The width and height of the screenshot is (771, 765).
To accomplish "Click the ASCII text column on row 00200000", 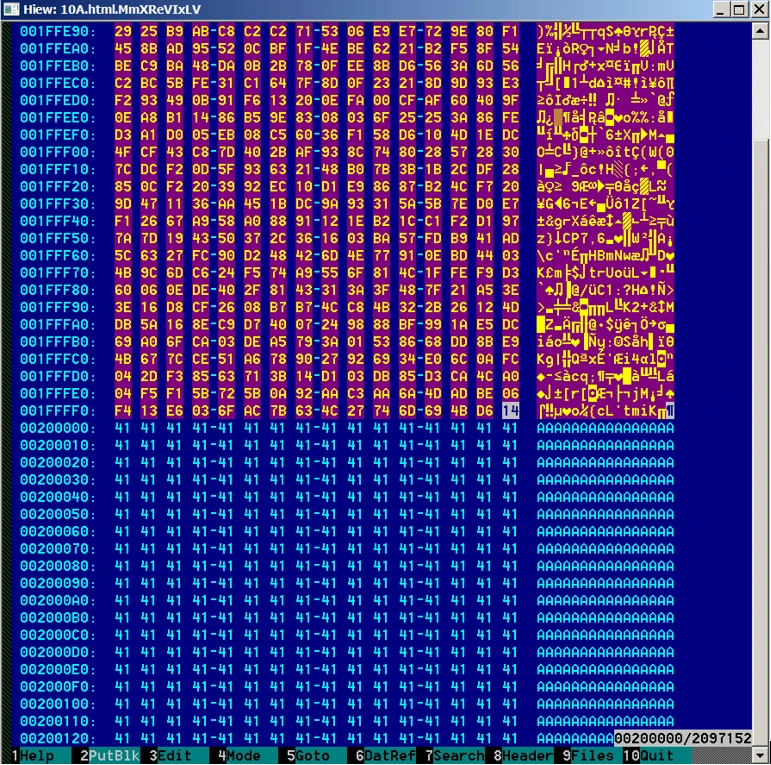I will click(x=605, y=428).
